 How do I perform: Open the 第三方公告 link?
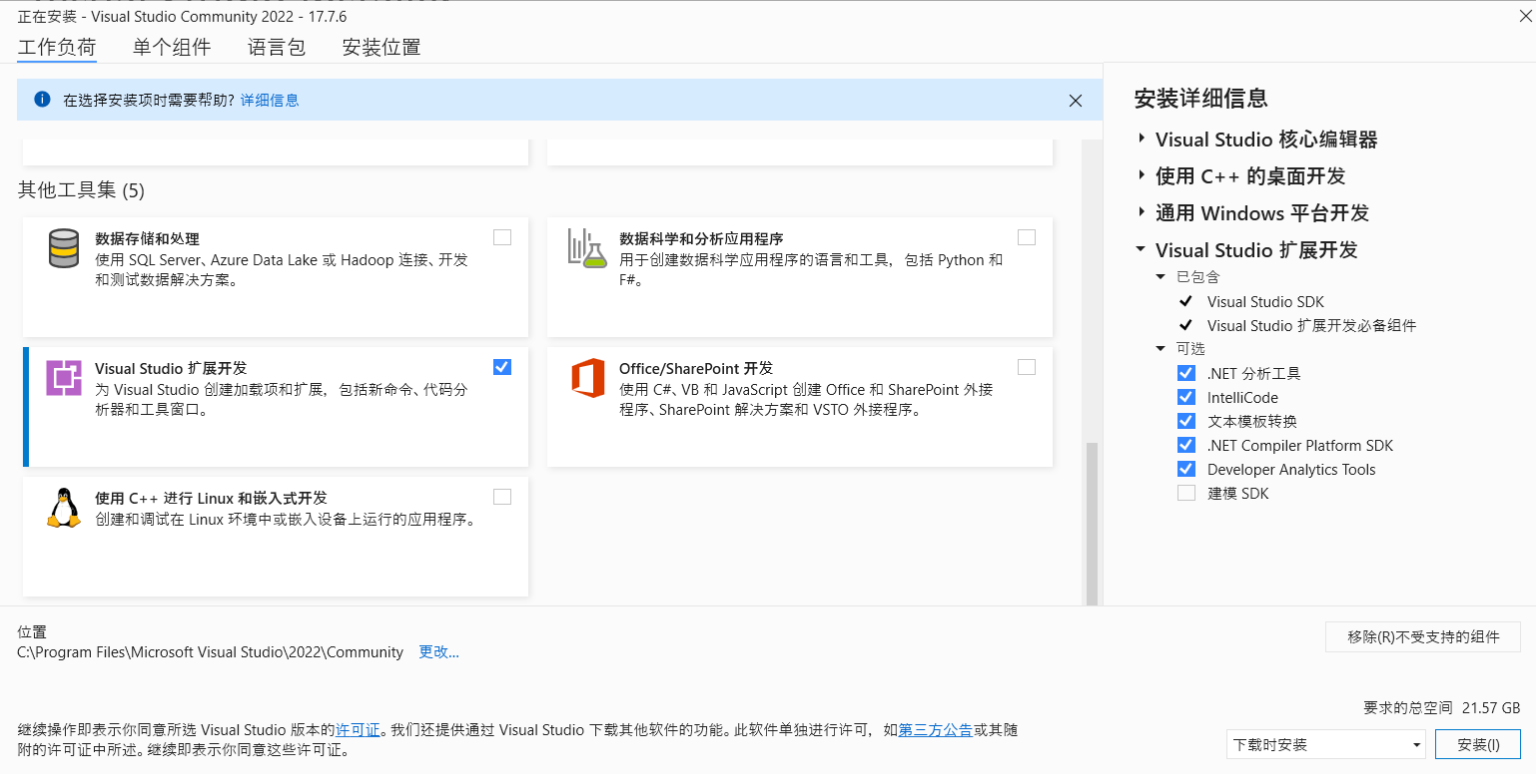[935, 730]
